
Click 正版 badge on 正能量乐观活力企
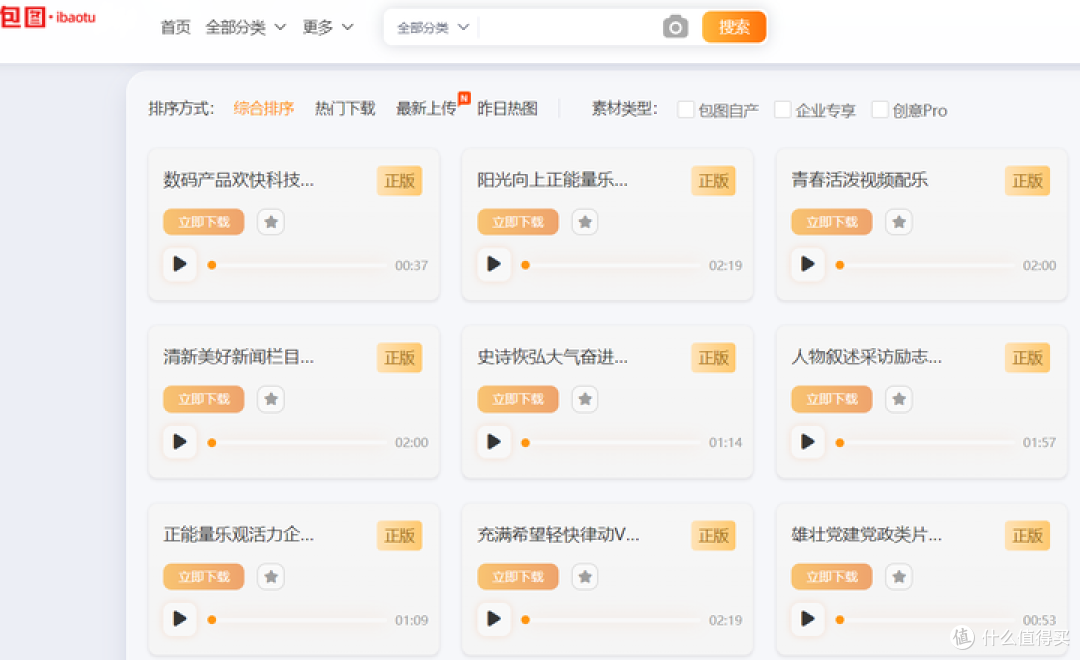click(x=399, y=535)
